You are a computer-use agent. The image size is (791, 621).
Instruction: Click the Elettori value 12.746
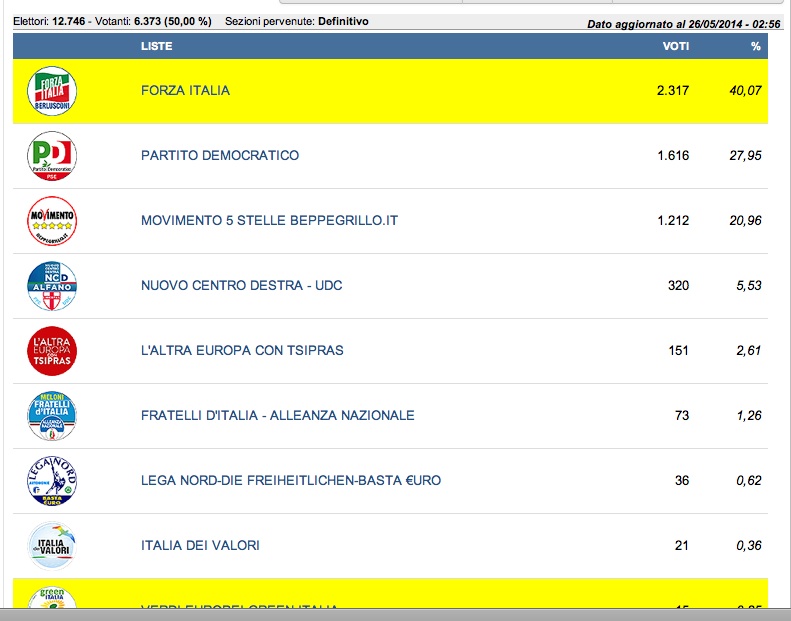[69, 21]
